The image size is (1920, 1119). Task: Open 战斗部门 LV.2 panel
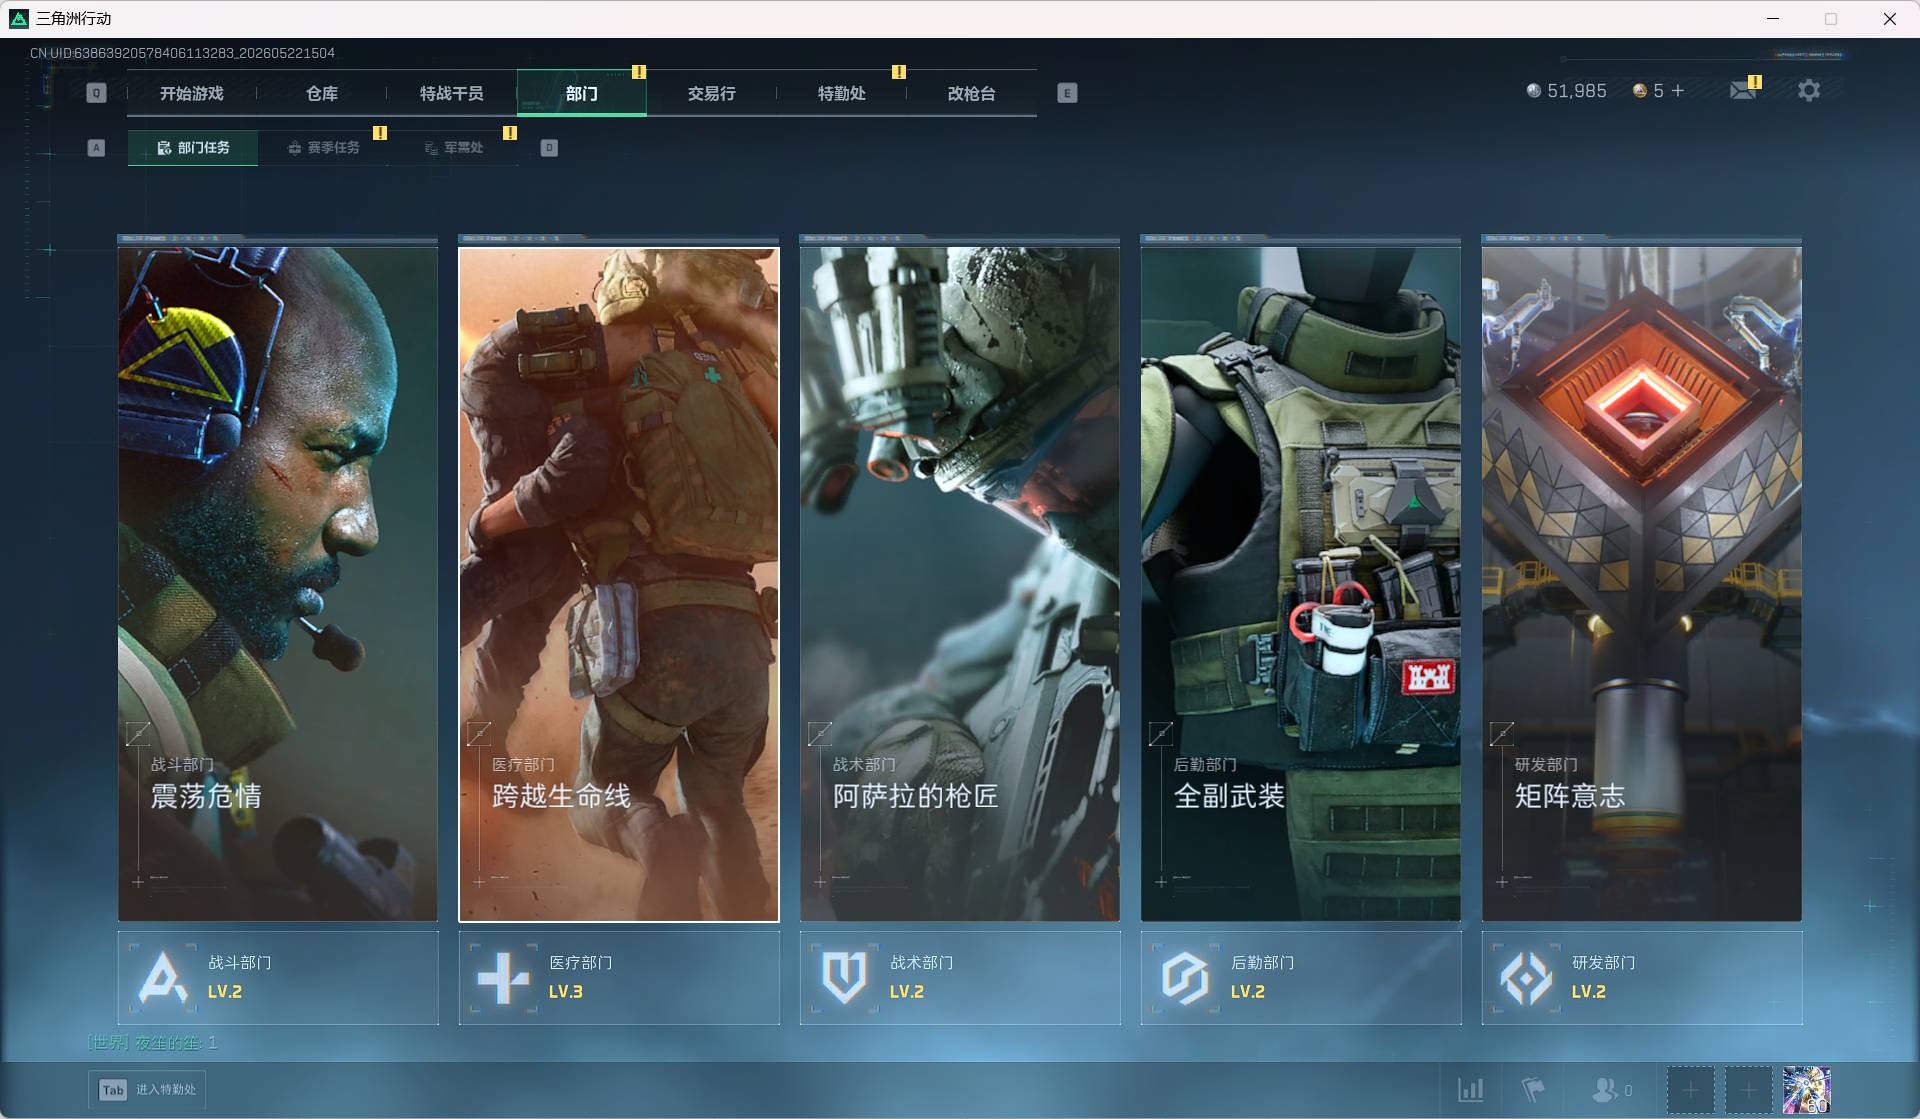(x=278, y=978)
